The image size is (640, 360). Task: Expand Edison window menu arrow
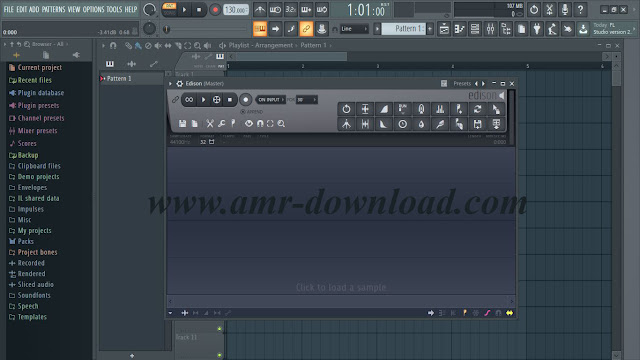171,84
